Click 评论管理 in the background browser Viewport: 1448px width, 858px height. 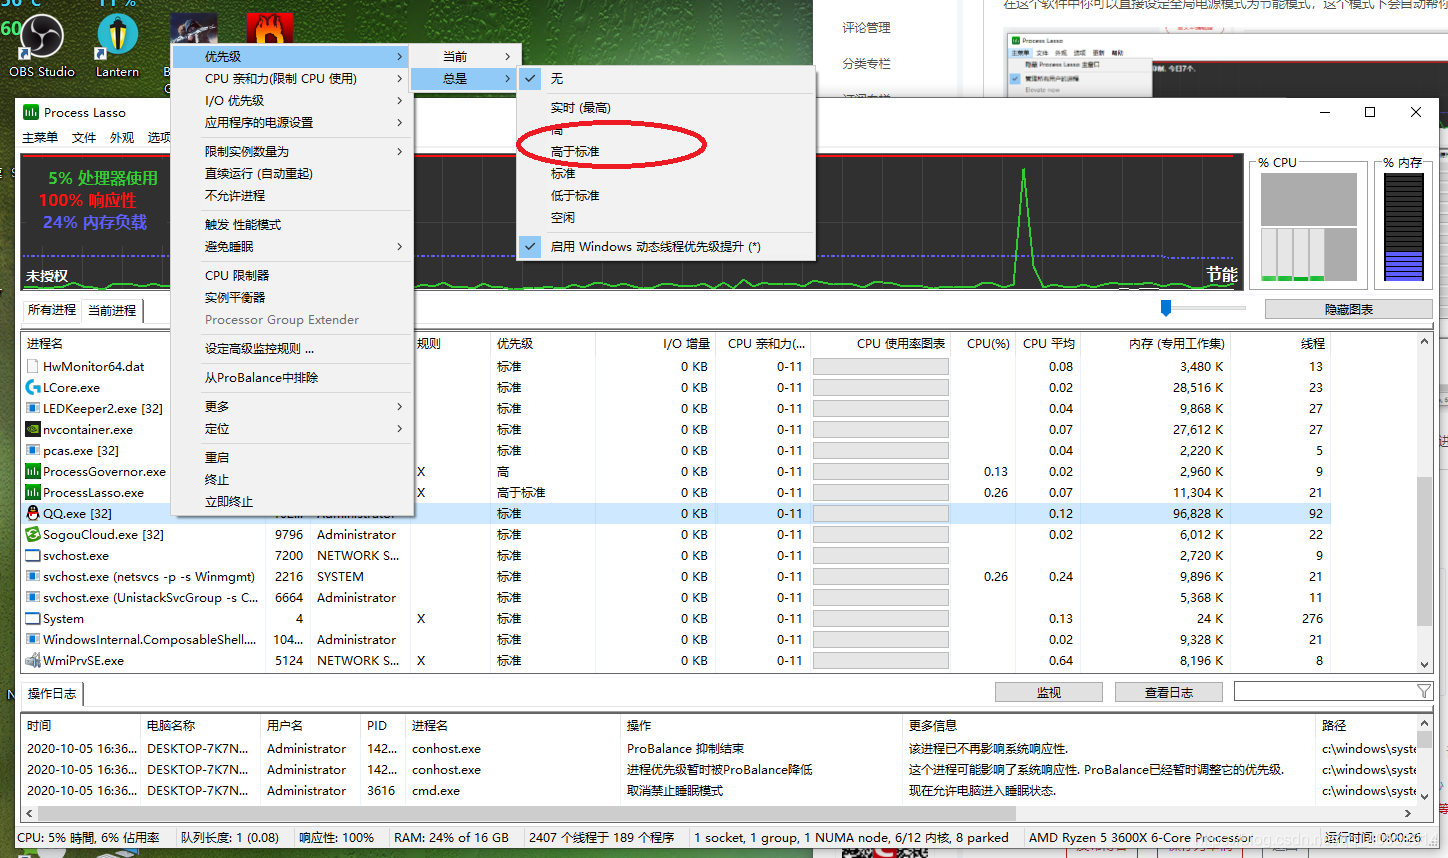[x=866, y=28]
